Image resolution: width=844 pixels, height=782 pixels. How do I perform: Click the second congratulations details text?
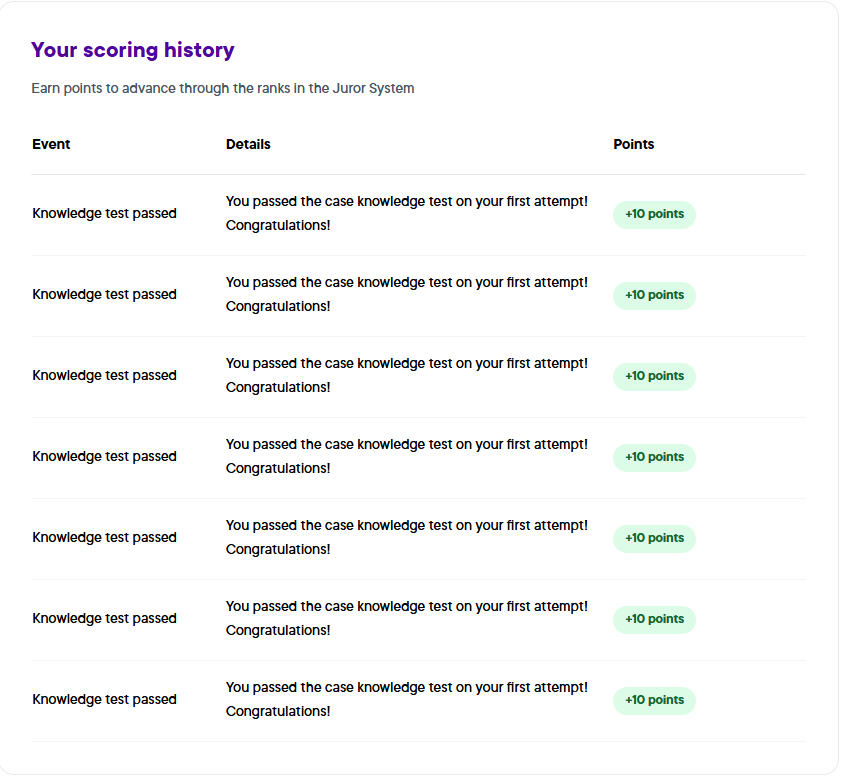coord(406,294)
